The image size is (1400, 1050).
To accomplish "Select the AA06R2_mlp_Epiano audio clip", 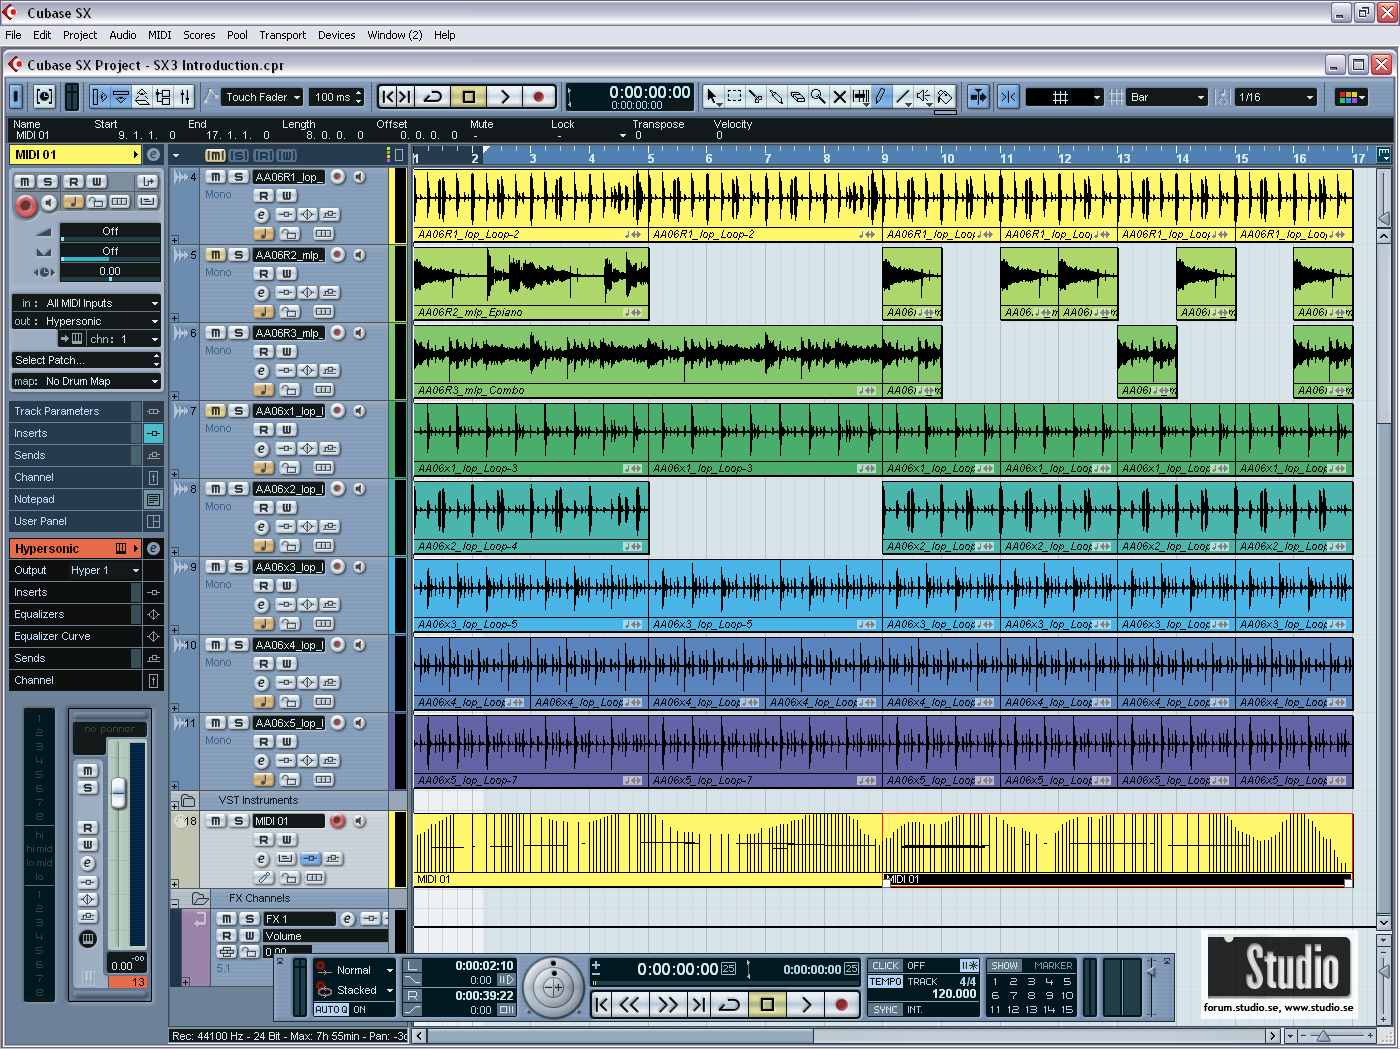I will point(531,284).
